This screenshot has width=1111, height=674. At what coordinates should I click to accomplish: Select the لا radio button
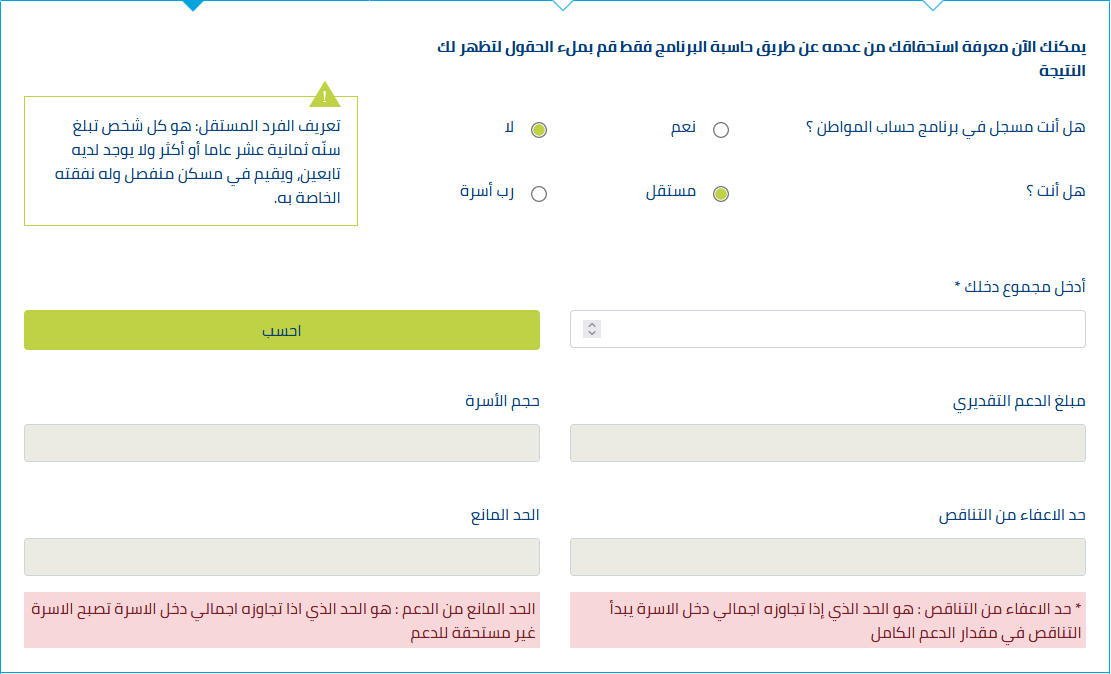(x=538, y=130)
